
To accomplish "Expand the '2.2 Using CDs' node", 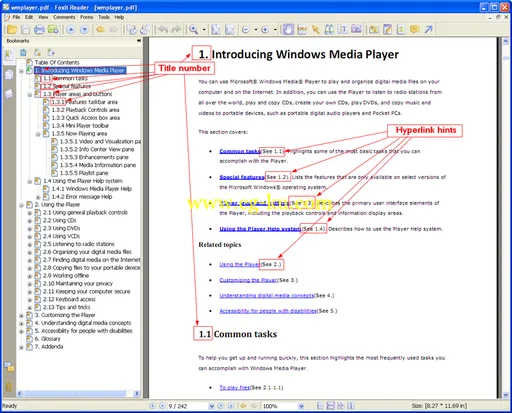I will point(30,221).
